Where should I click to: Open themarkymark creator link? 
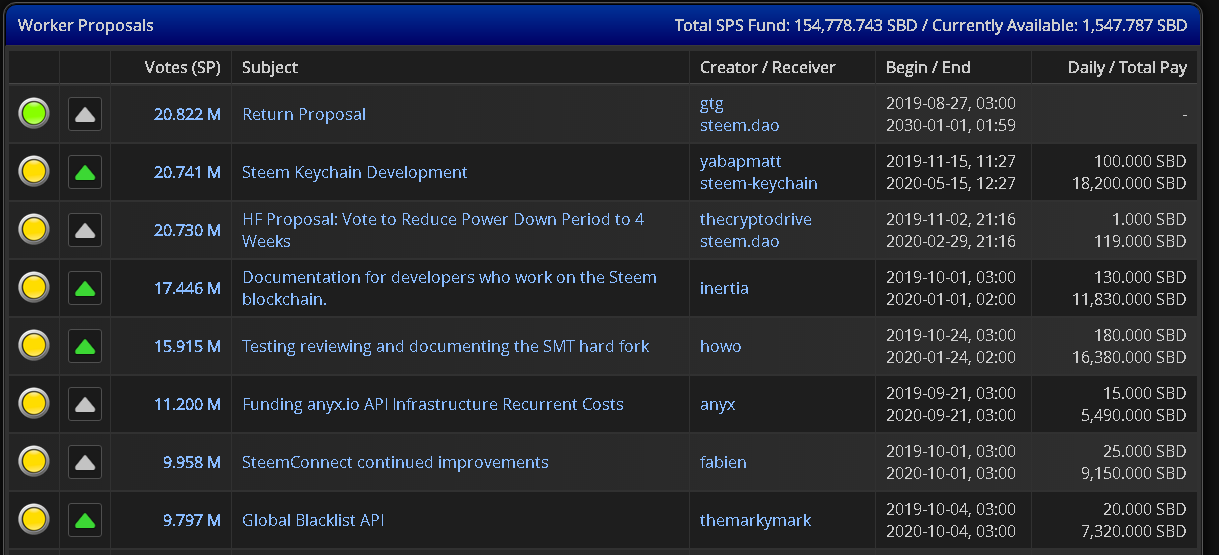tap(756, 520)
